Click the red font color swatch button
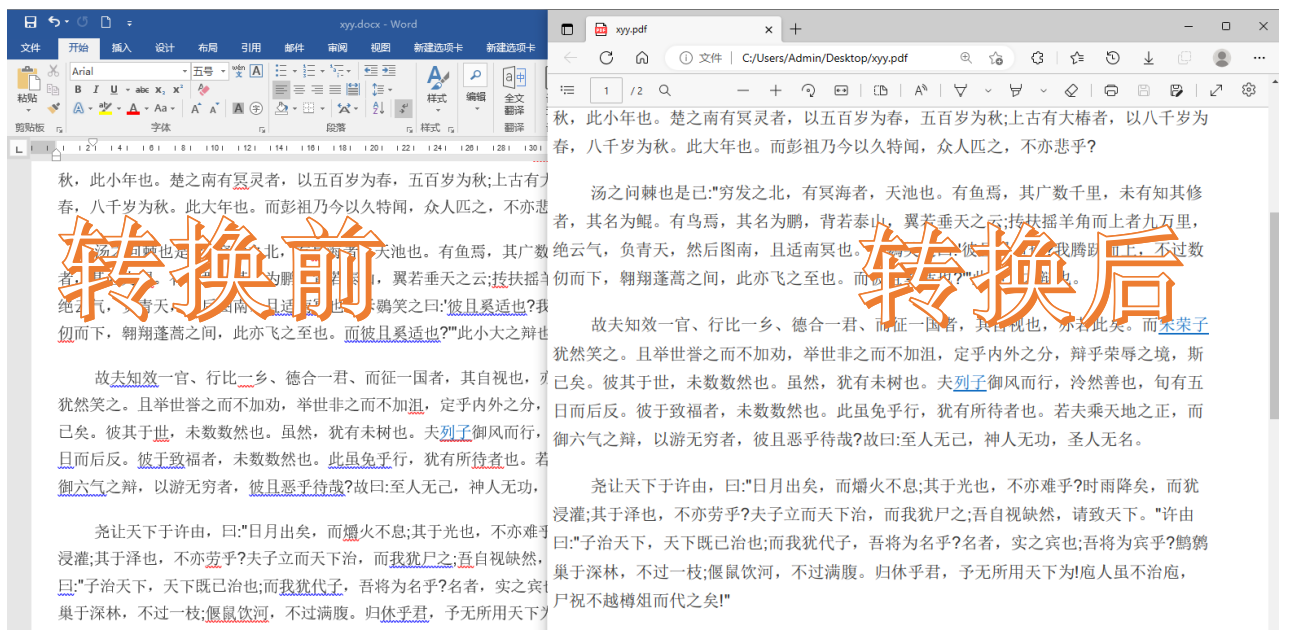The width and height of the screenshot is (1289, 642). [133, 109]
